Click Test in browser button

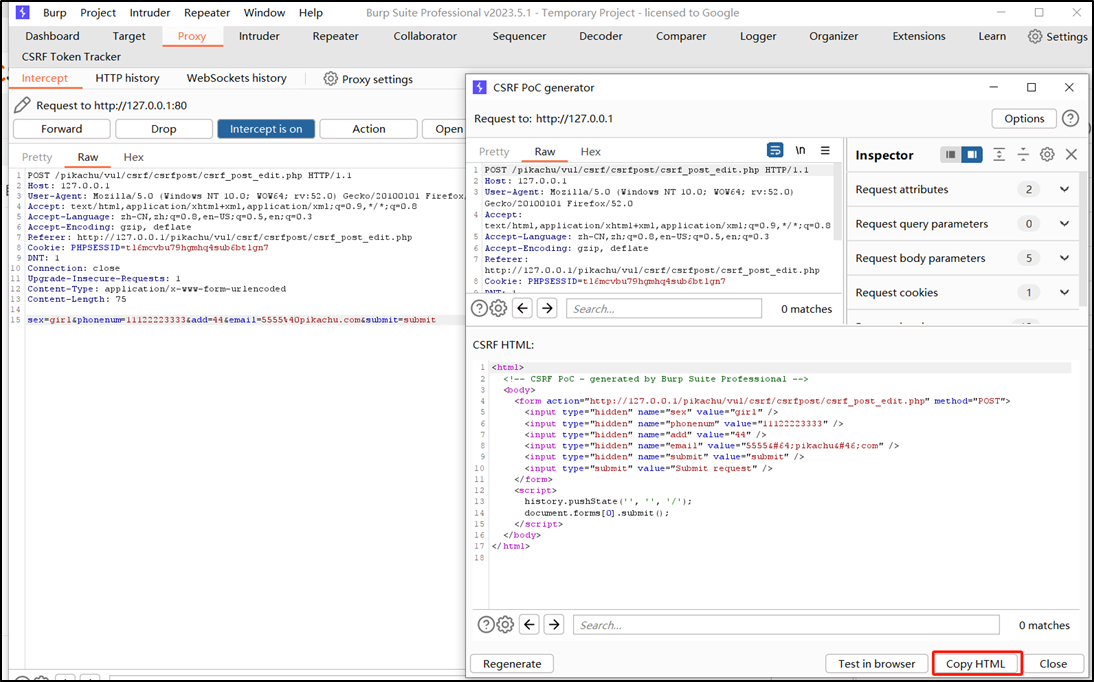[x=876, y=664]
